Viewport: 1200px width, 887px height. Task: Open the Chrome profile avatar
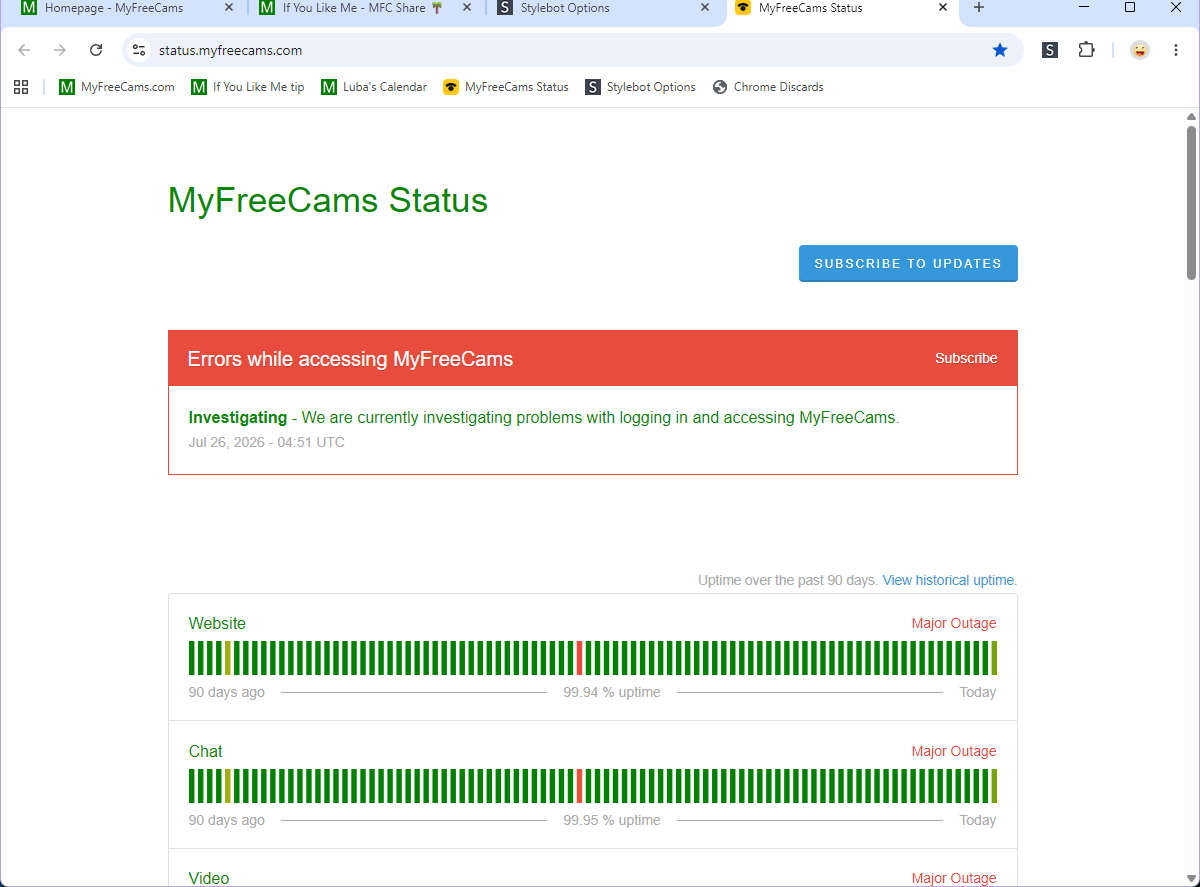1140,50
